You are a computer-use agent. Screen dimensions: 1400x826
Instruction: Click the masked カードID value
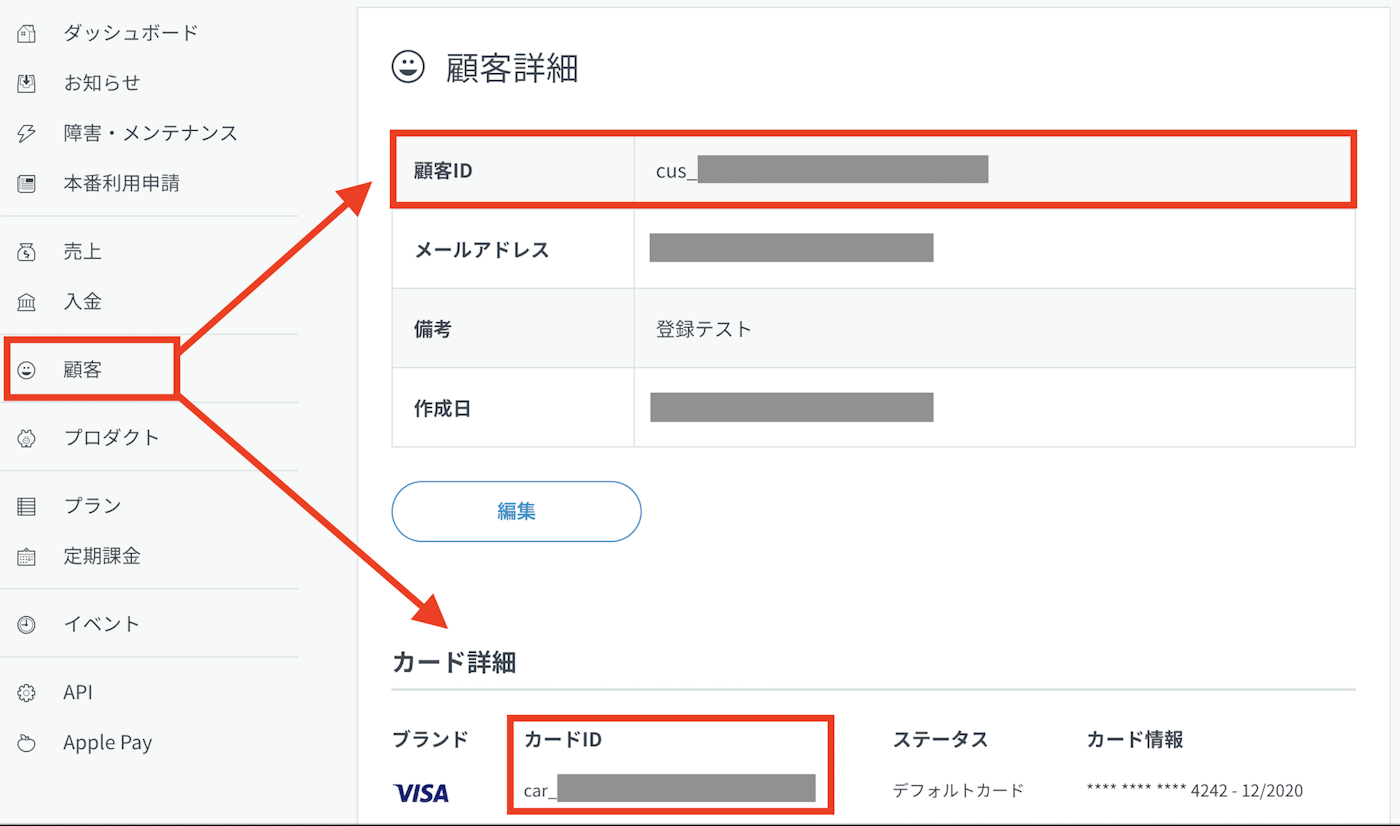pos(670,788)
